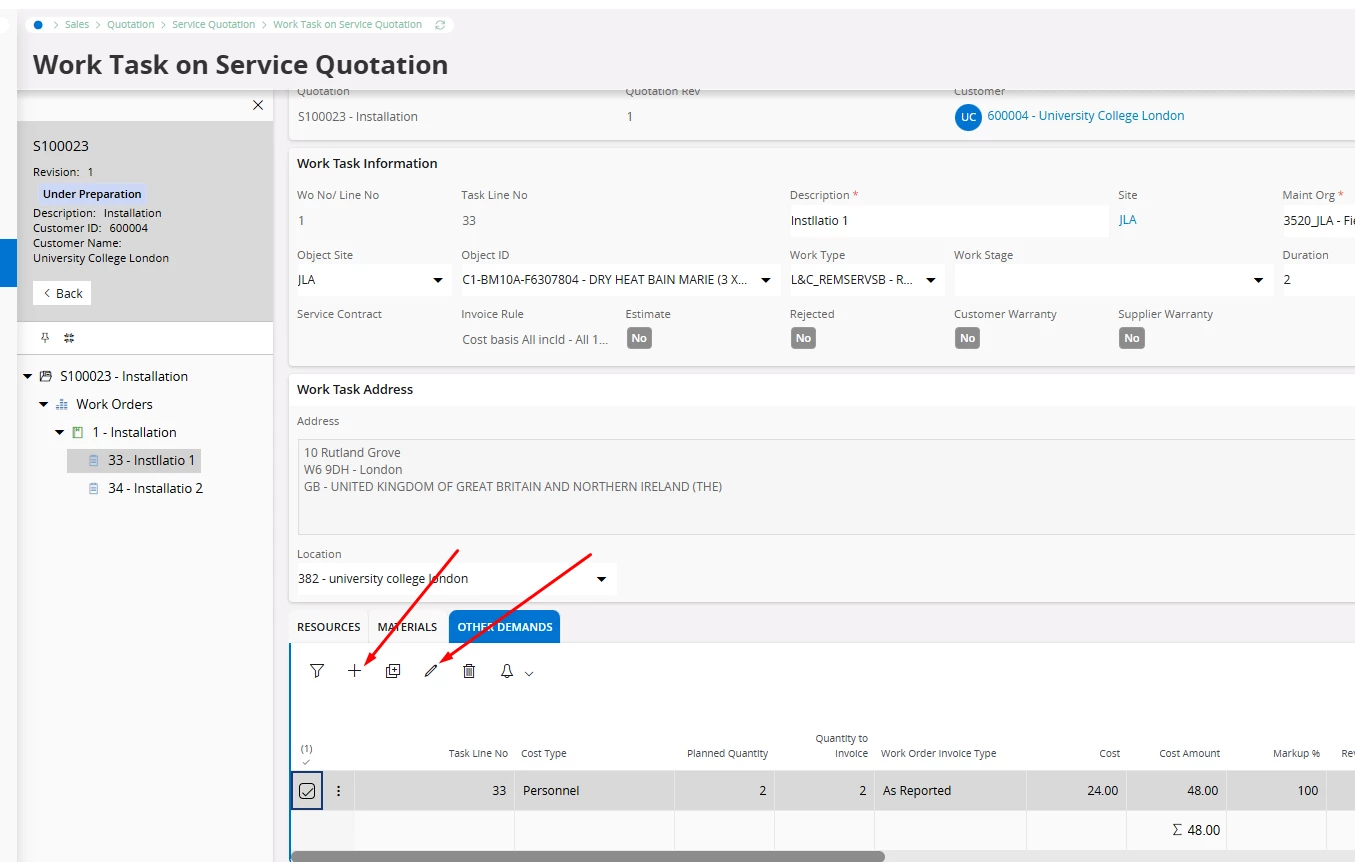The width and height of the screenshot is (1355, 862).
Task: Click the pin icon above the tree
Action: click(x=45, y=338)
